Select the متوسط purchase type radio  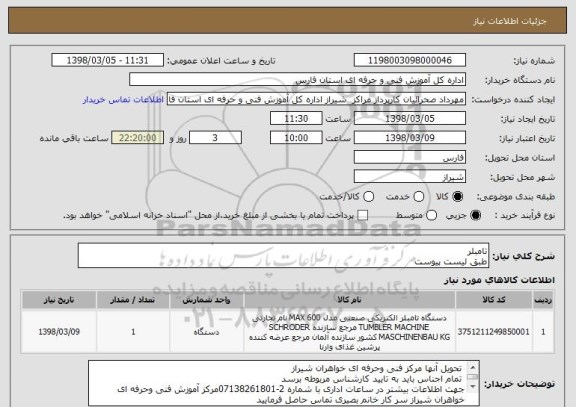tap(431, 215)
